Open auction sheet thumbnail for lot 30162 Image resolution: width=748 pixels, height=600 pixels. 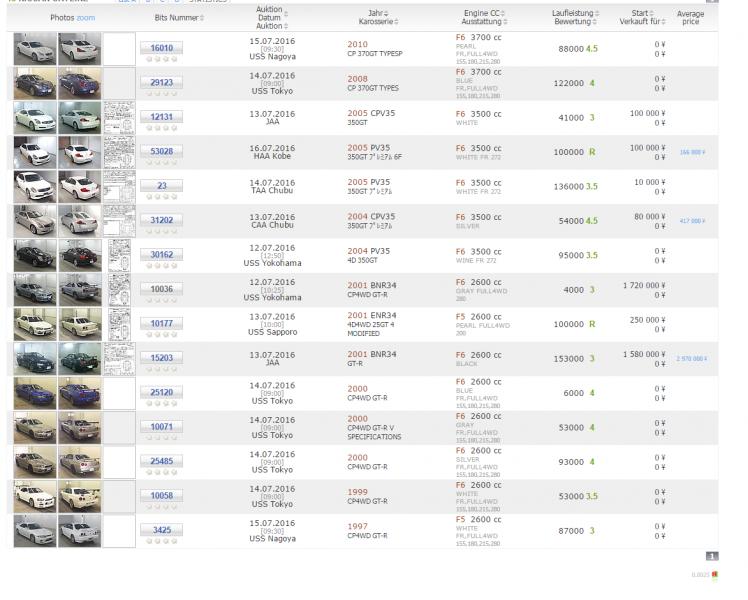tap(119, 255)
